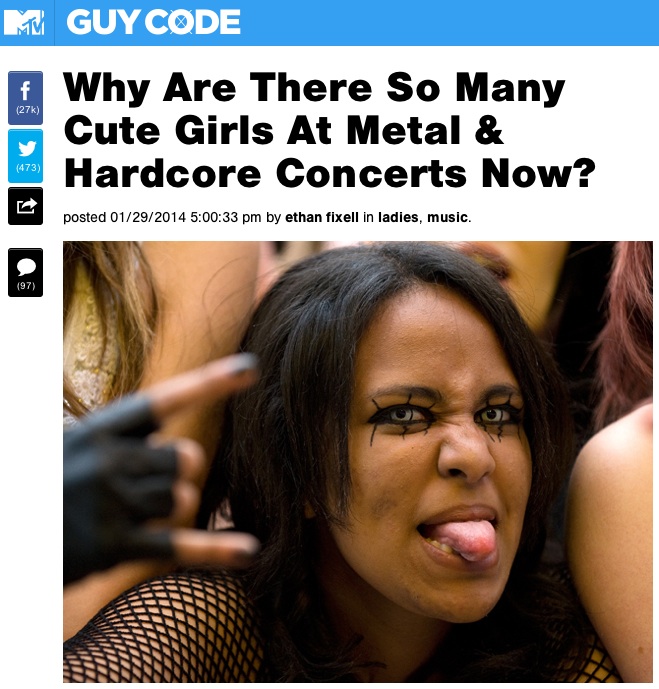Click the word Hardcore in the headline
The width and height of the screenshot is (659, 689).
163,174
